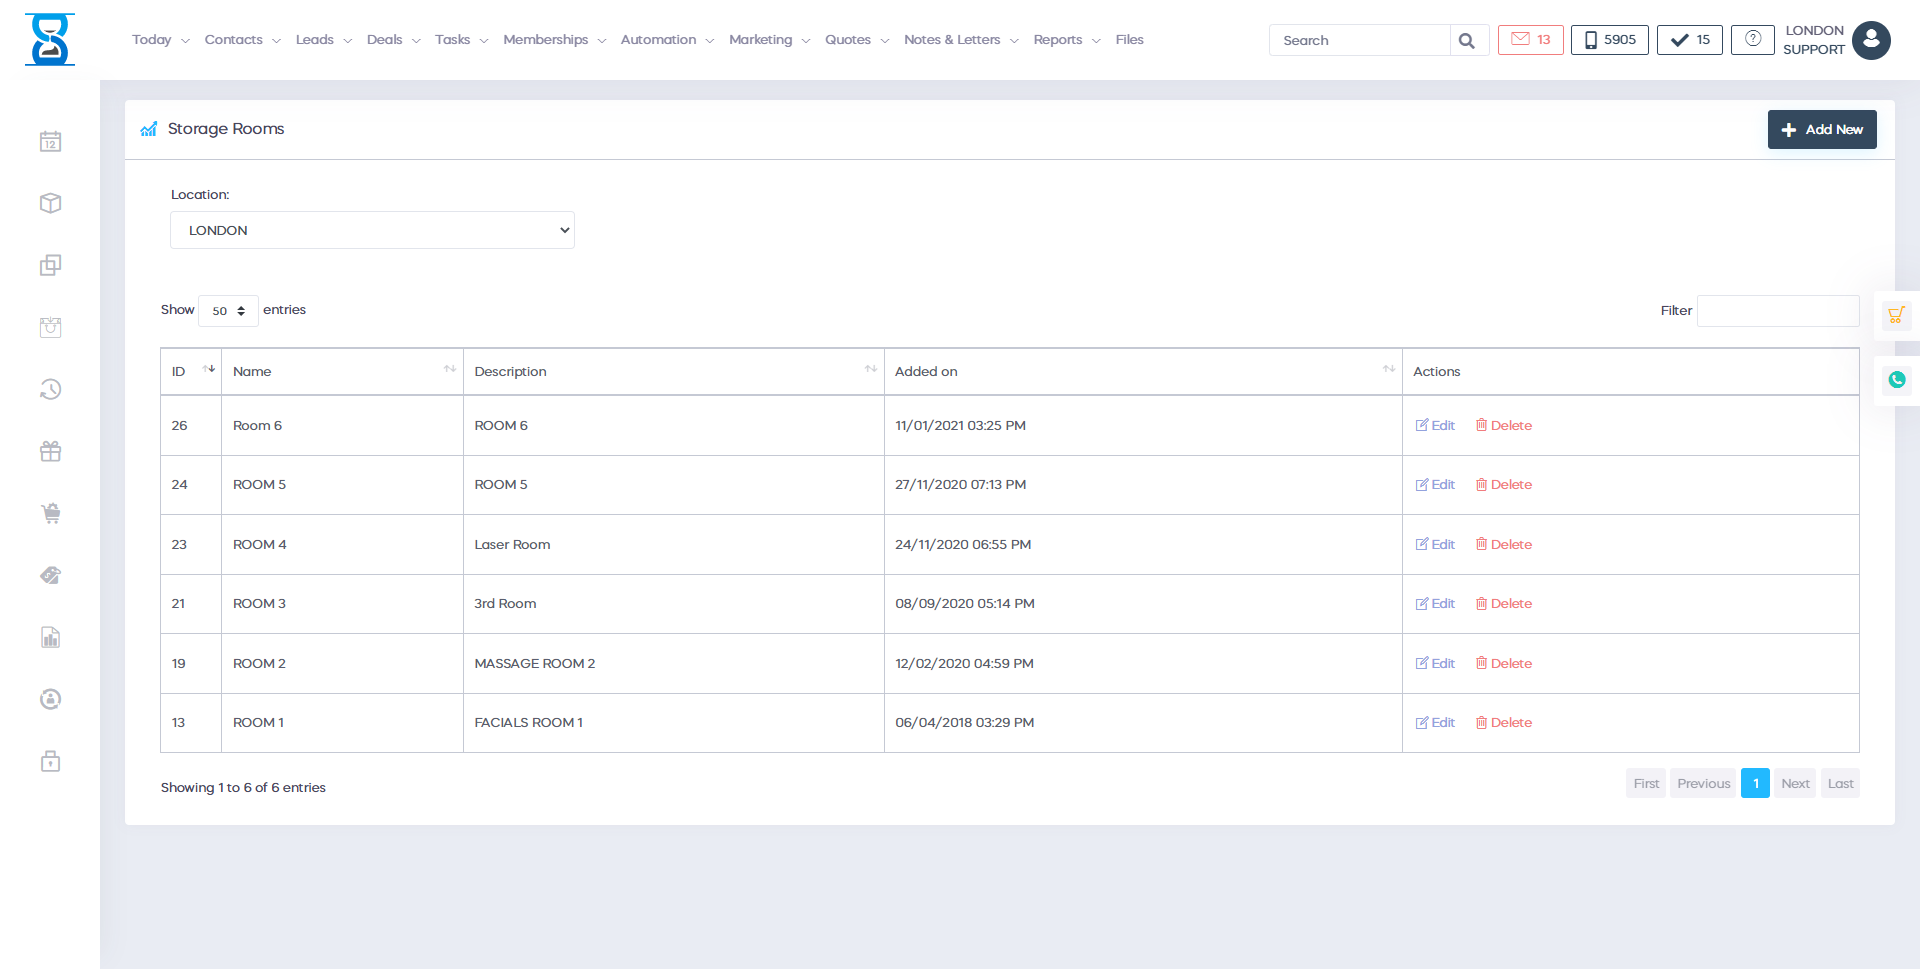Click the history clock sidebar icon

[x=50, y=390]
